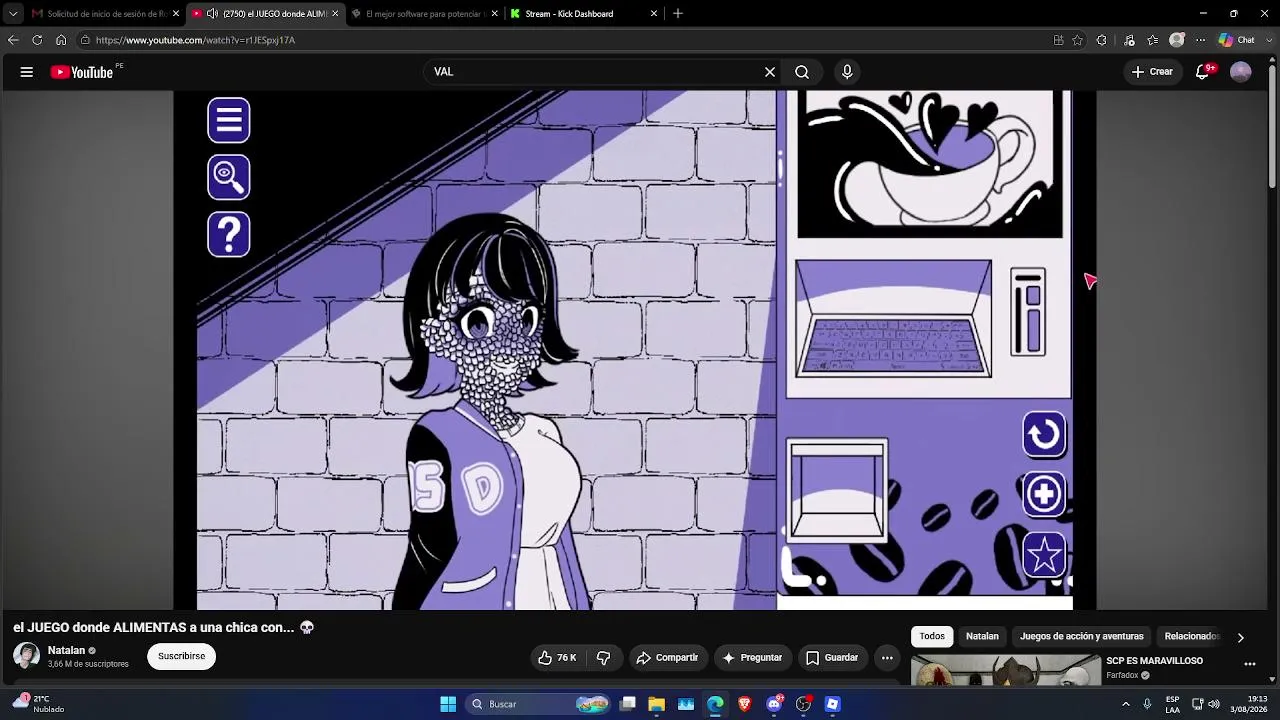Subscribe to Natalan with Suscribirse
The height and width of the screenshot is (720, 1280).
point(181,656)
